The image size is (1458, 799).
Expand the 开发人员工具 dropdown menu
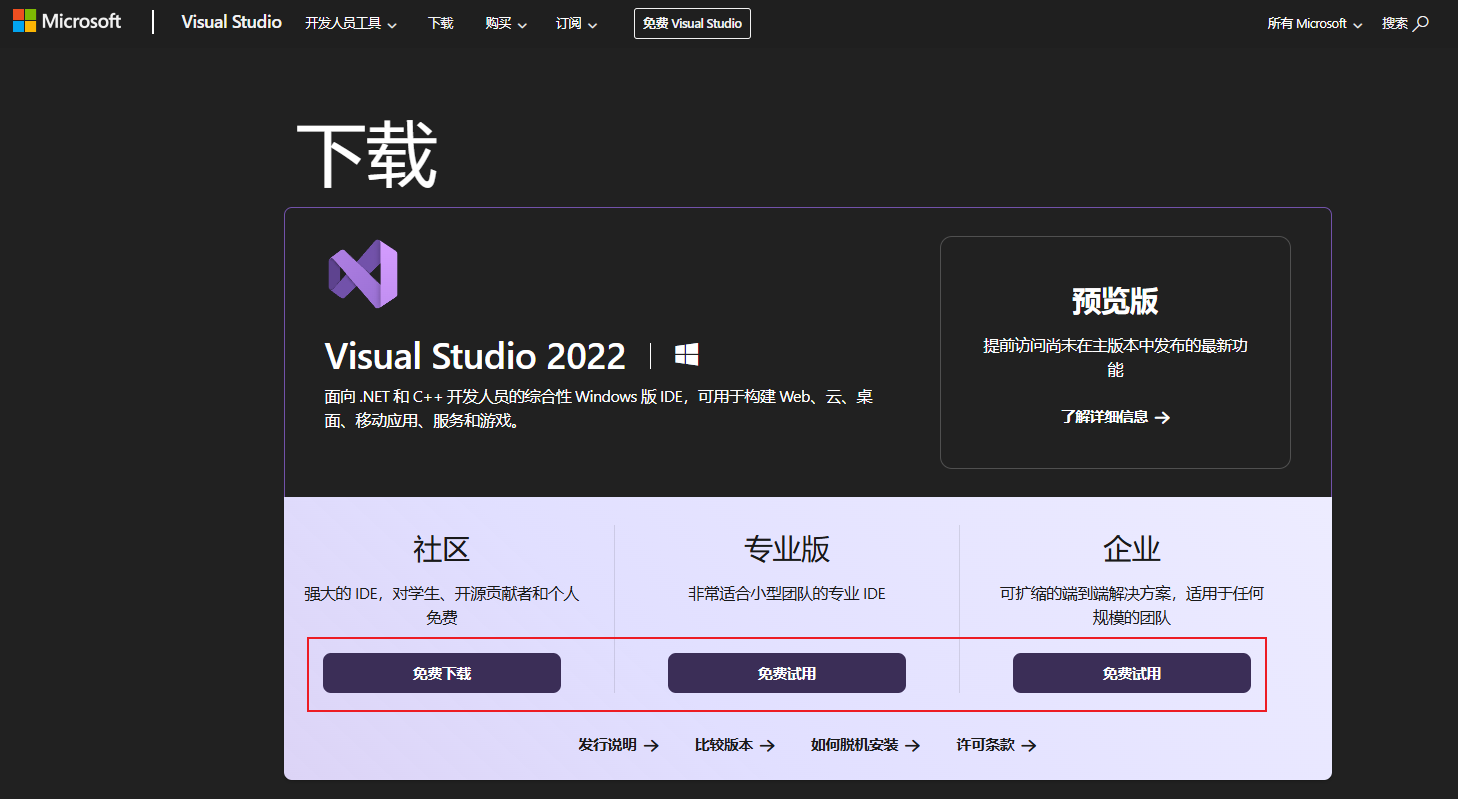click(x=350, y=23)
